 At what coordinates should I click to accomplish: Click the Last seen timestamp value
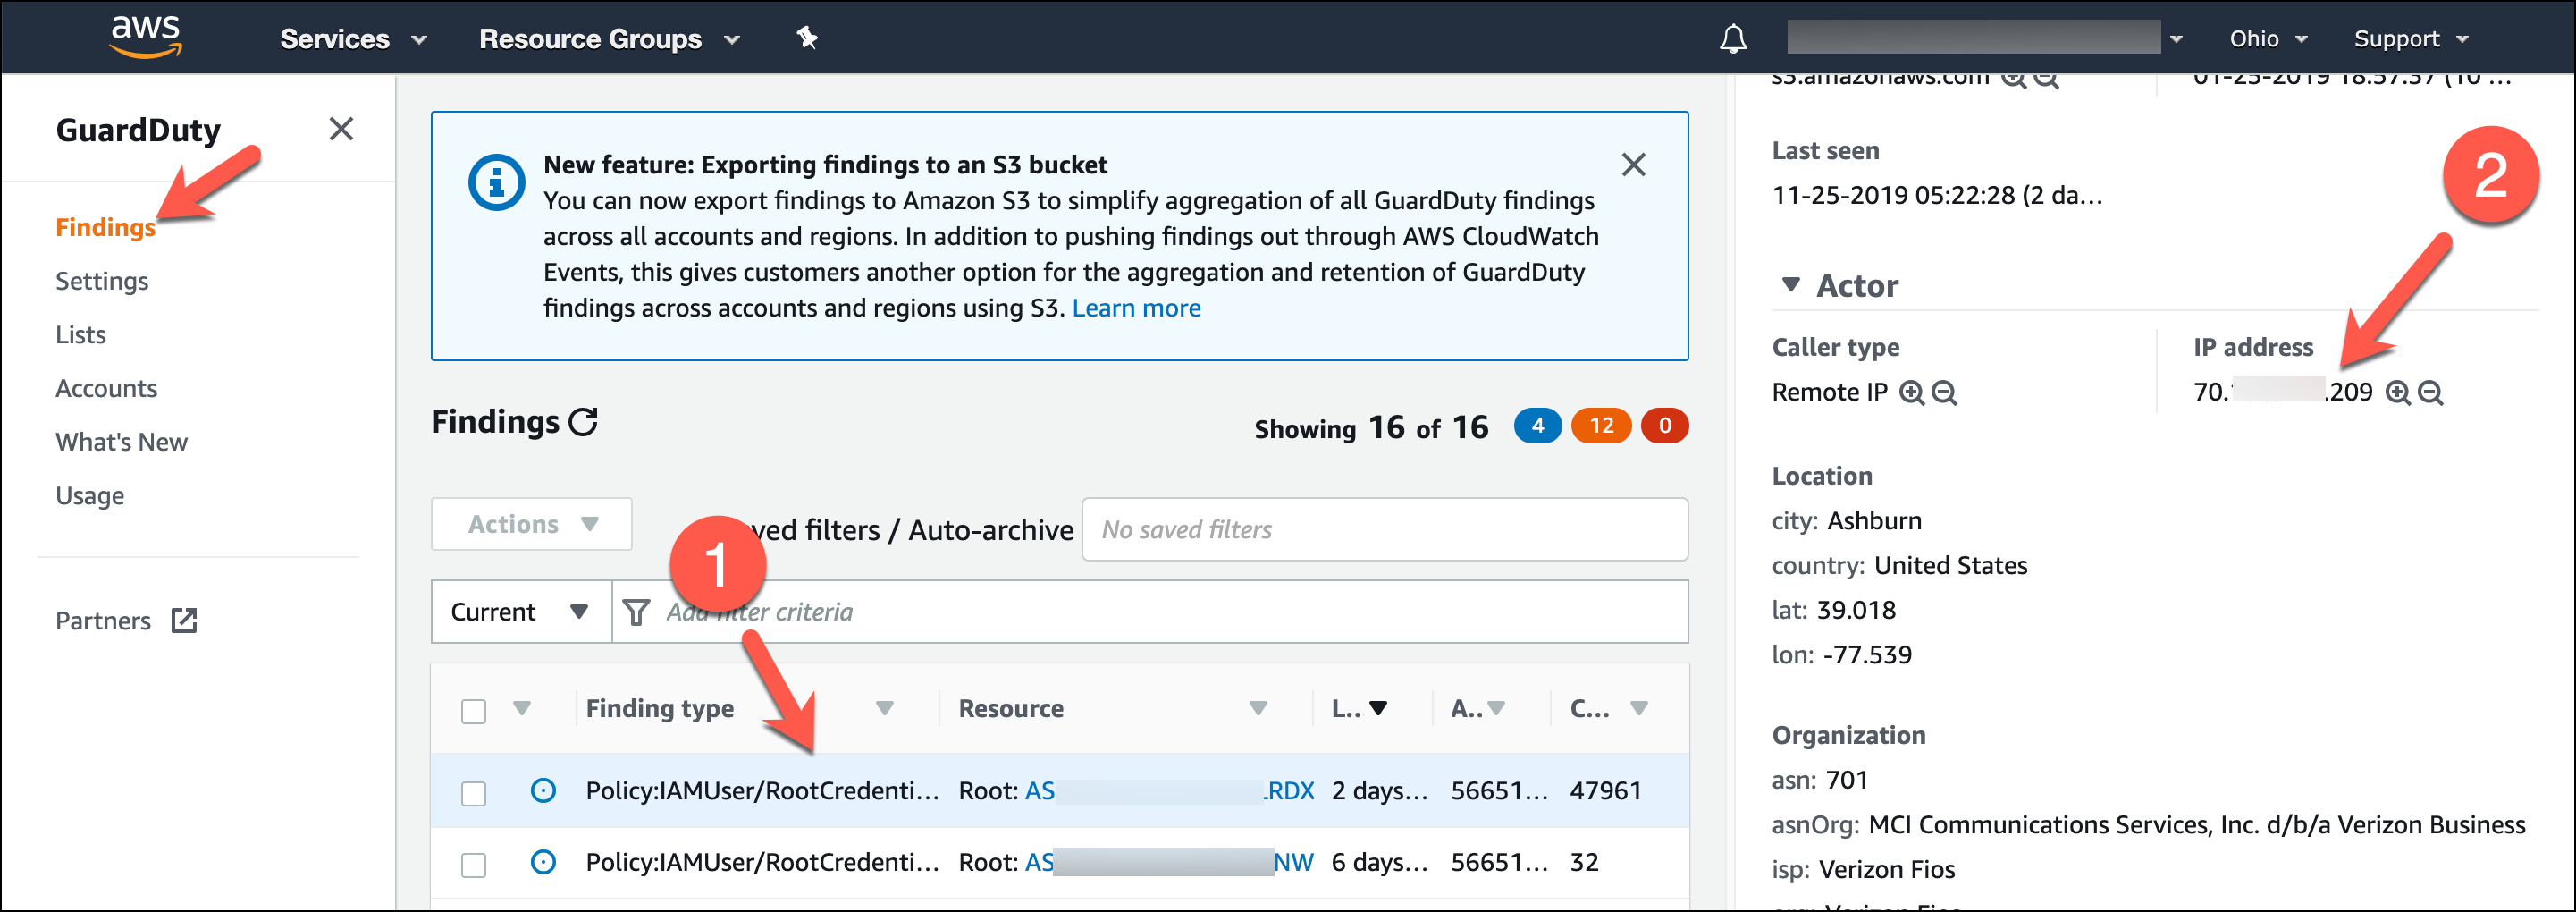point(1937,195)
